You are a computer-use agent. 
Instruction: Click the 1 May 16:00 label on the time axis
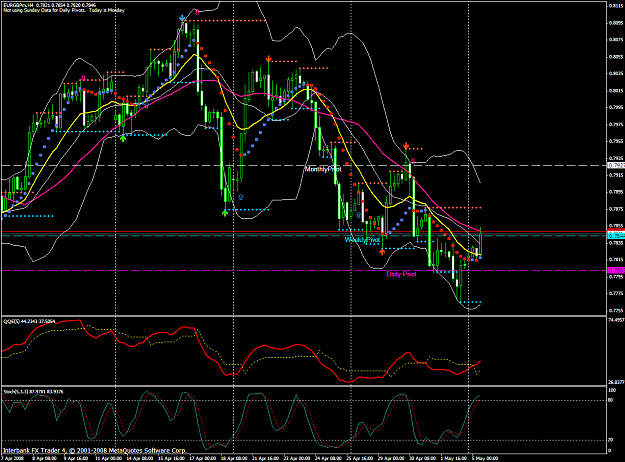pyautogui.click(x=454, y=458)
